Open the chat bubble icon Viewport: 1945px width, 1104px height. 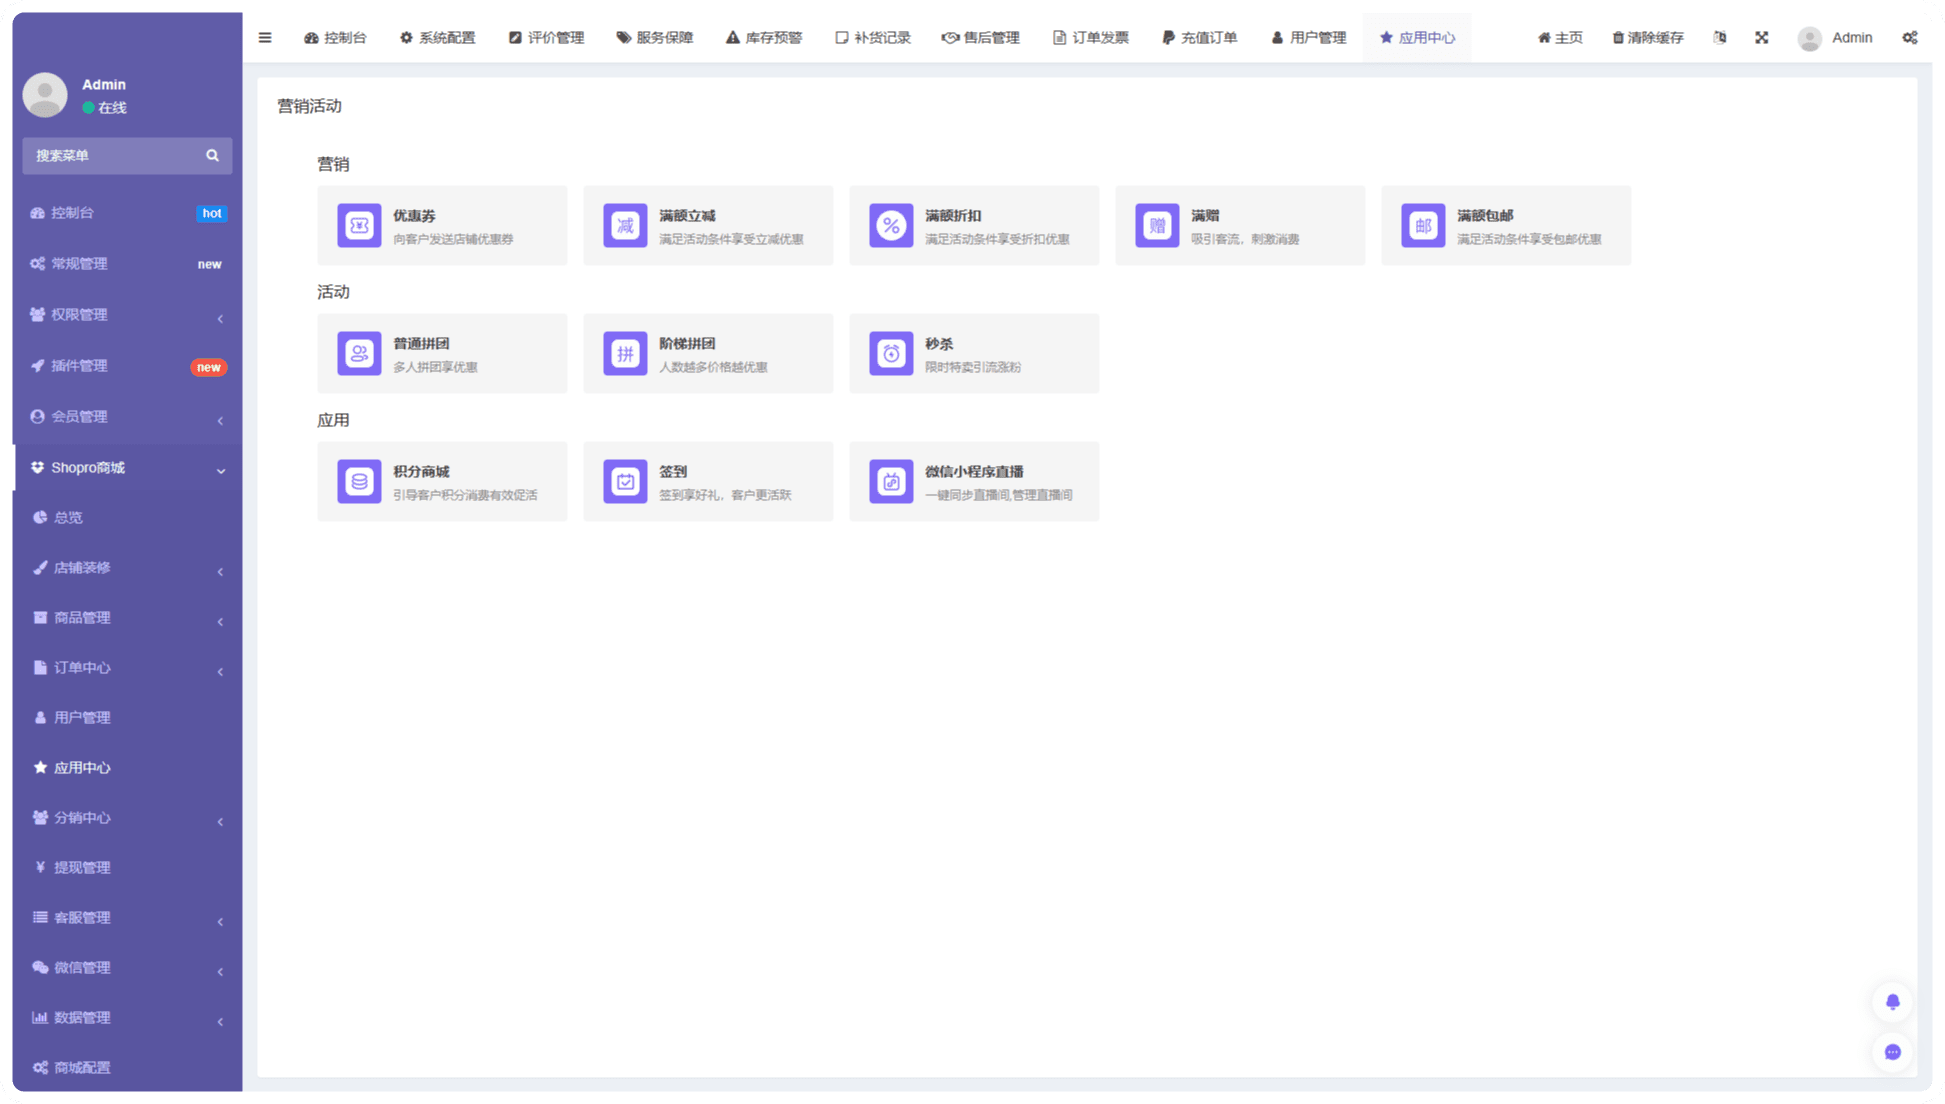pyautogui.click(x=1892, y=1052)
